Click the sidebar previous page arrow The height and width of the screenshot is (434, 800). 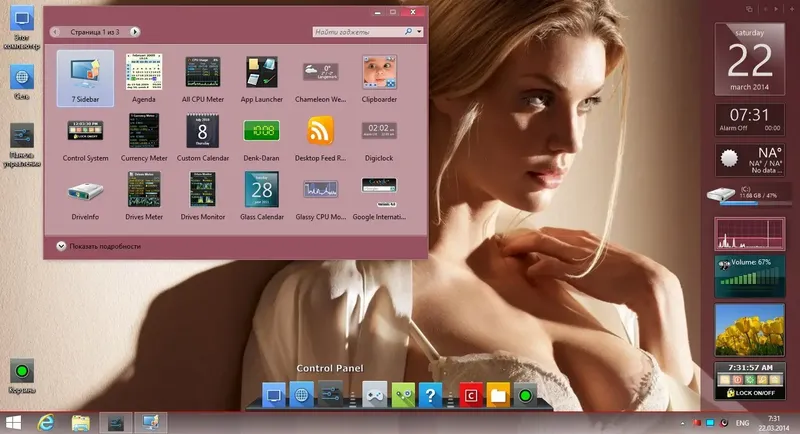(x=765, y=9)
